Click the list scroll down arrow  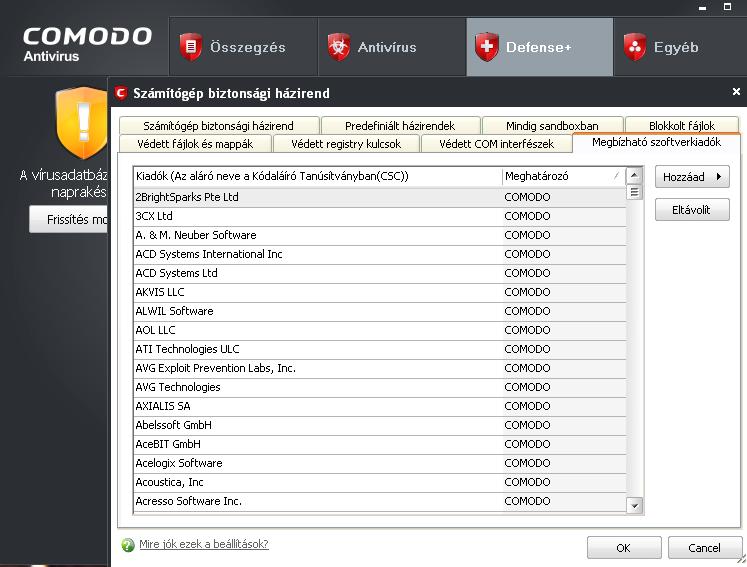(634, 506)
